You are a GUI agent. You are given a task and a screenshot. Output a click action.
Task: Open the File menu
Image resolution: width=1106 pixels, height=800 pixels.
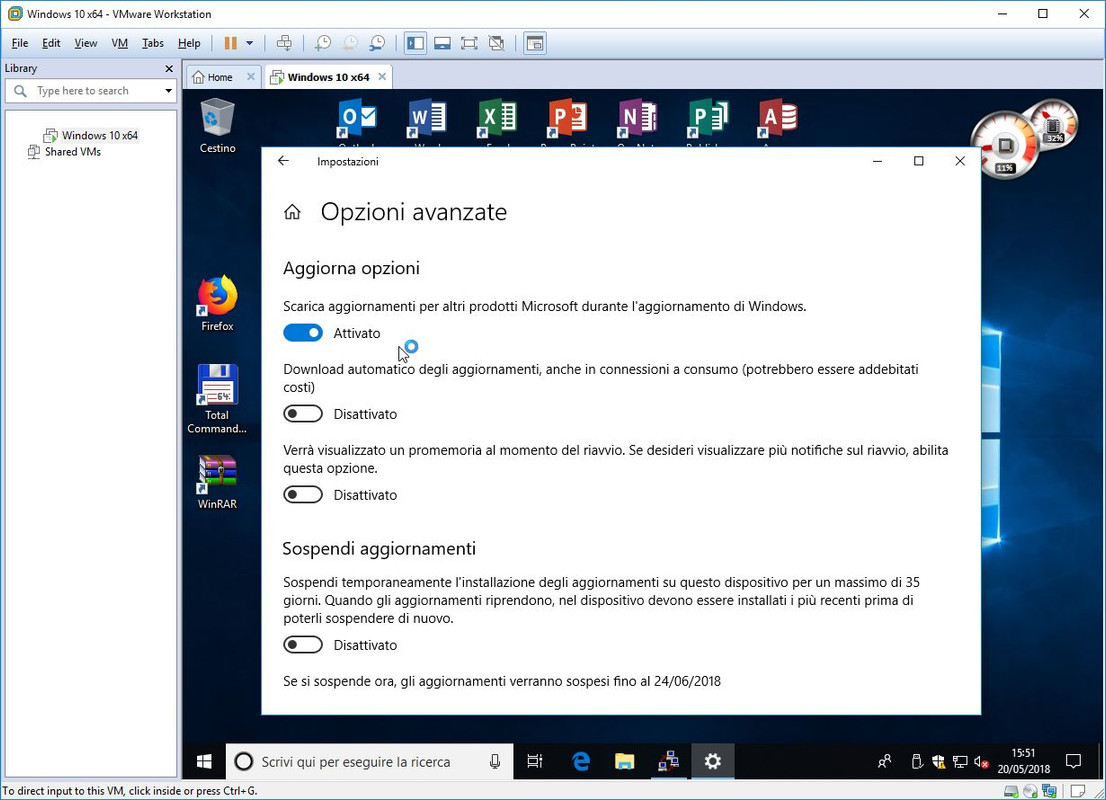point(20,43)
